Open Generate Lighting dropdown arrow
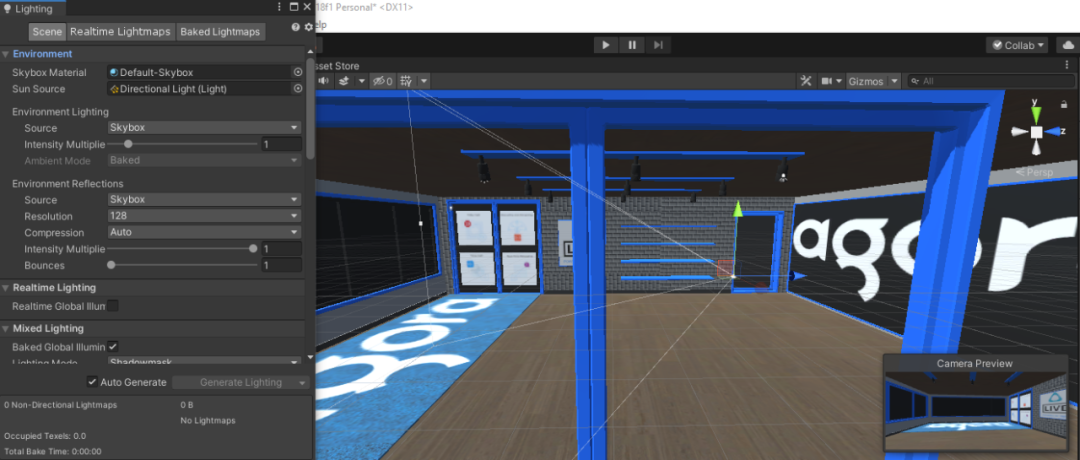Image resolution: width=1080 pixels, height=460 pixels. 302,382
